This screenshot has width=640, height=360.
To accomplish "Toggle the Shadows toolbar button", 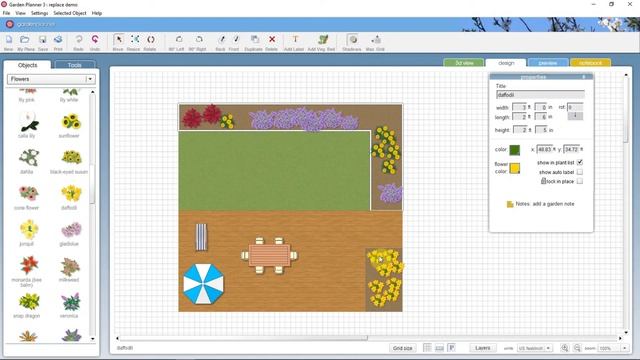I will pos(353,40).
